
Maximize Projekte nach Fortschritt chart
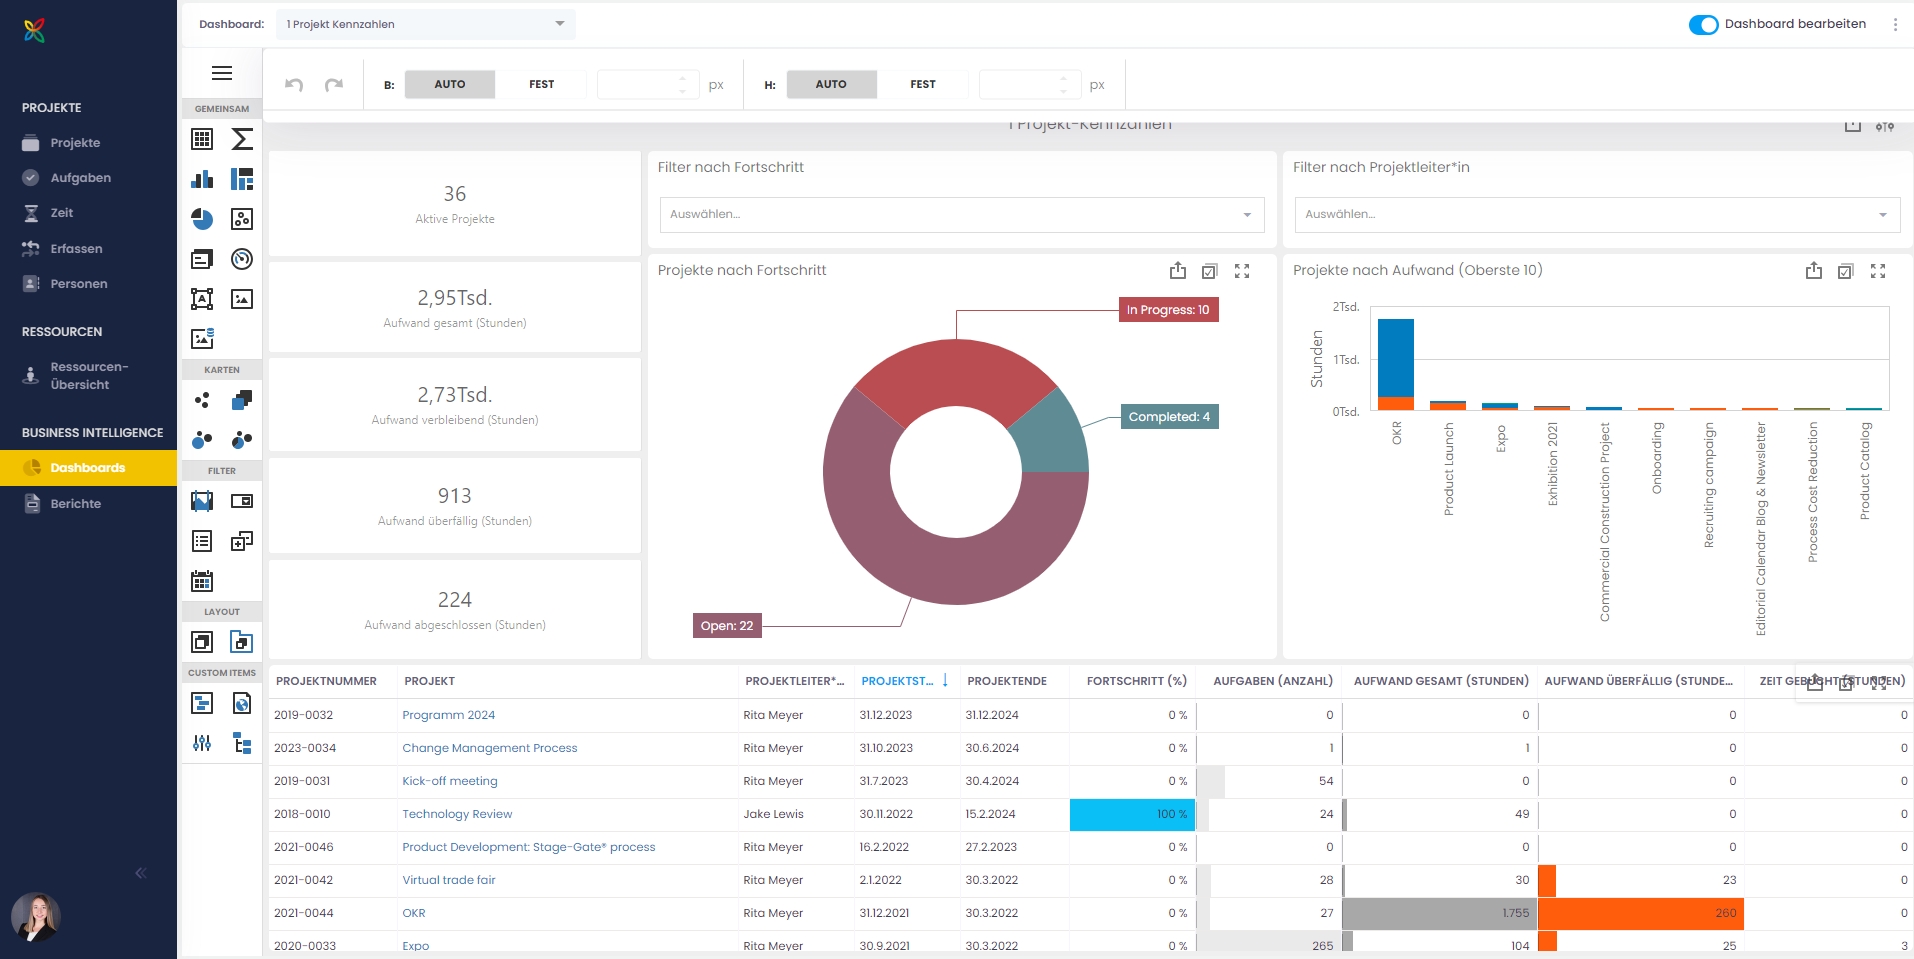tap(1242, 271)
